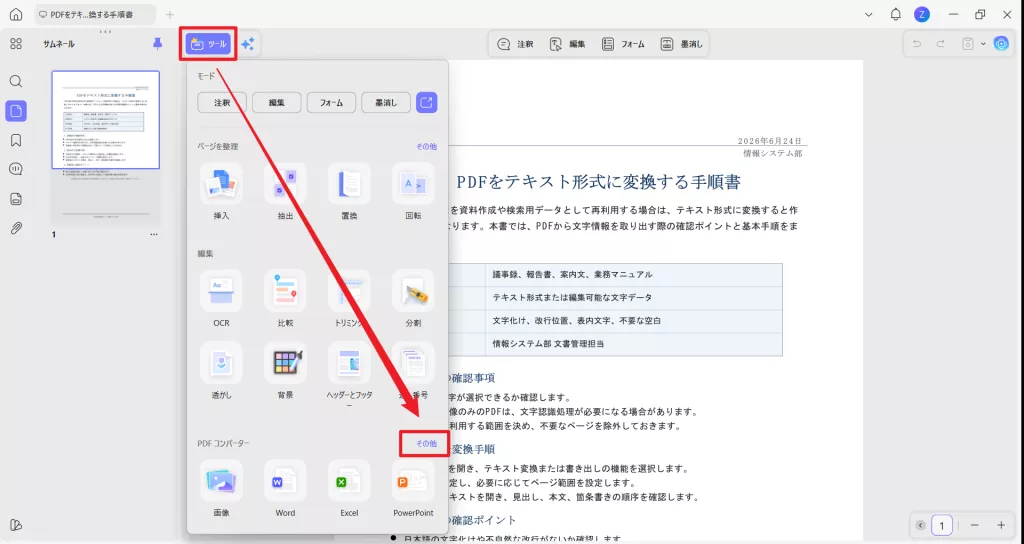This screenshot has width=1024, height=544.
Task: Go to the home screen icon
Action: (x=16, y=14)
